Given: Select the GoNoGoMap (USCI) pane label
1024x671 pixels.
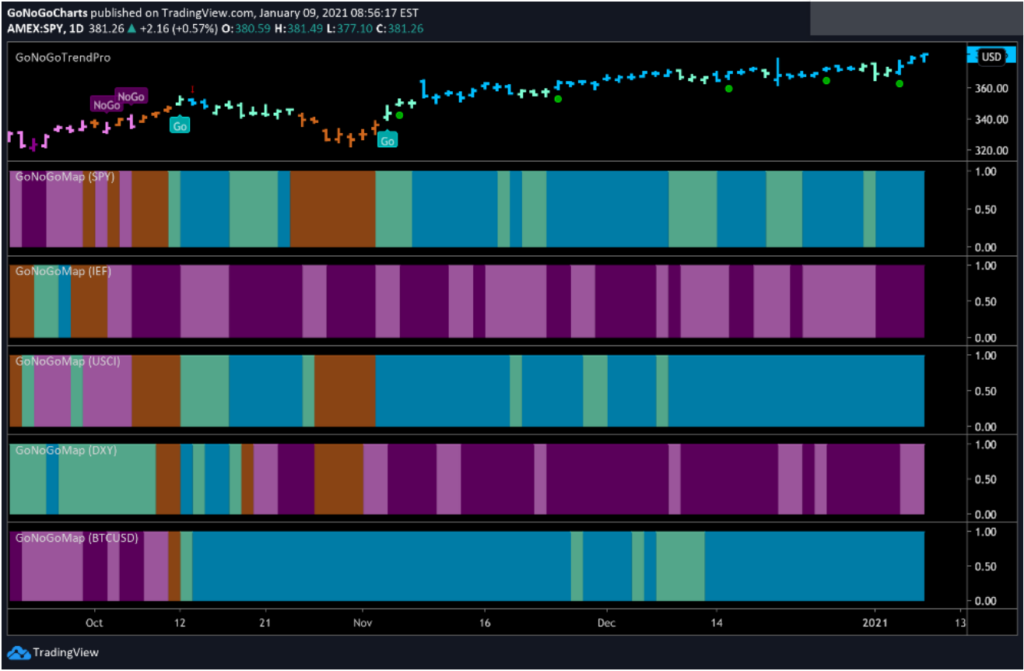Looking at the screenshot, I should coord(67,361).
